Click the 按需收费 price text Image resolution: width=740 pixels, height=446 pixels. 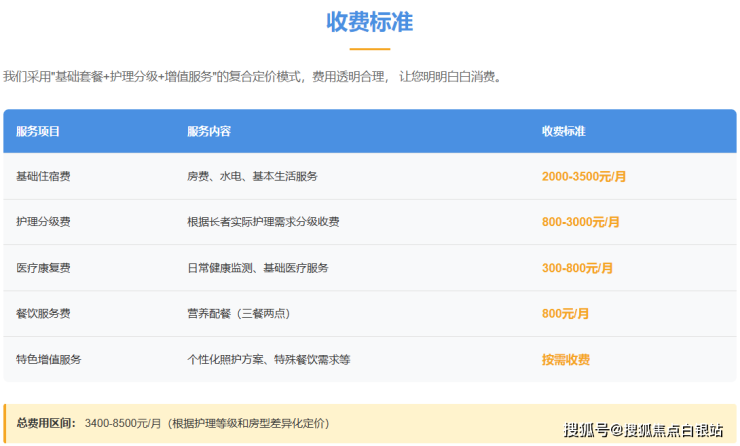tap(565, 360)
